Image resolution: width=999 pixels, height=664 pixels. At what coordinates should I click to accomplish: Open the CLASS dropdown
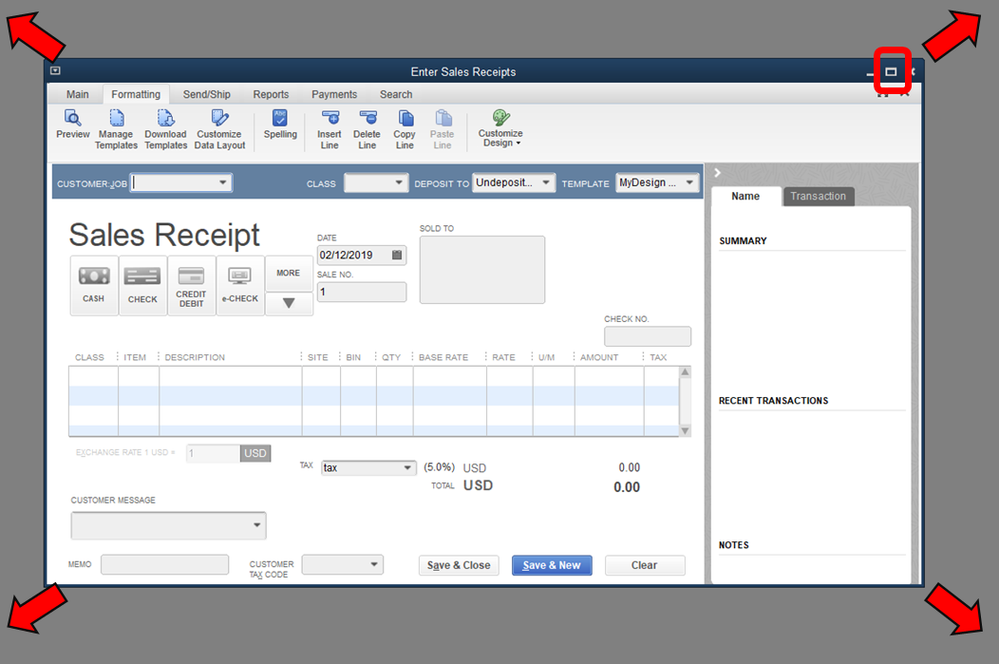[x=399, y=183]
